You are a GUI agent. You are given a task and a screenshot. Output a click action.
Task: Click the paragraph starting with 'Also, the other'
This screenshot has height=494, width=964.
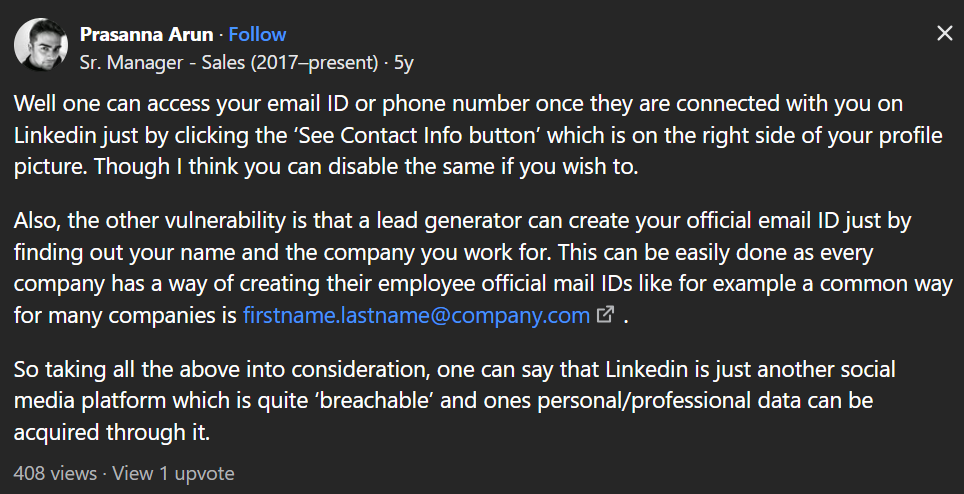pyautogui.click(x=483, y=267)
